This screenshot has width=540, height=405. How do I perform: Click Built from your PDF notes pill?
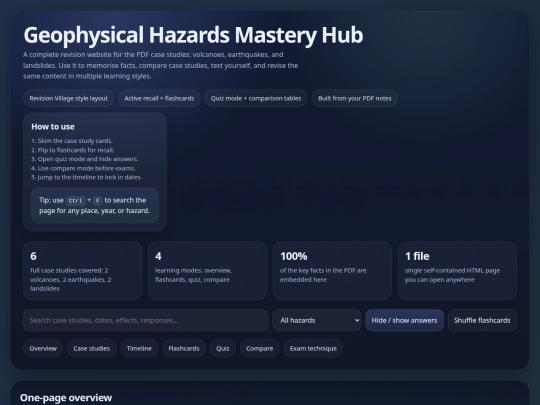tap(355, 98)
